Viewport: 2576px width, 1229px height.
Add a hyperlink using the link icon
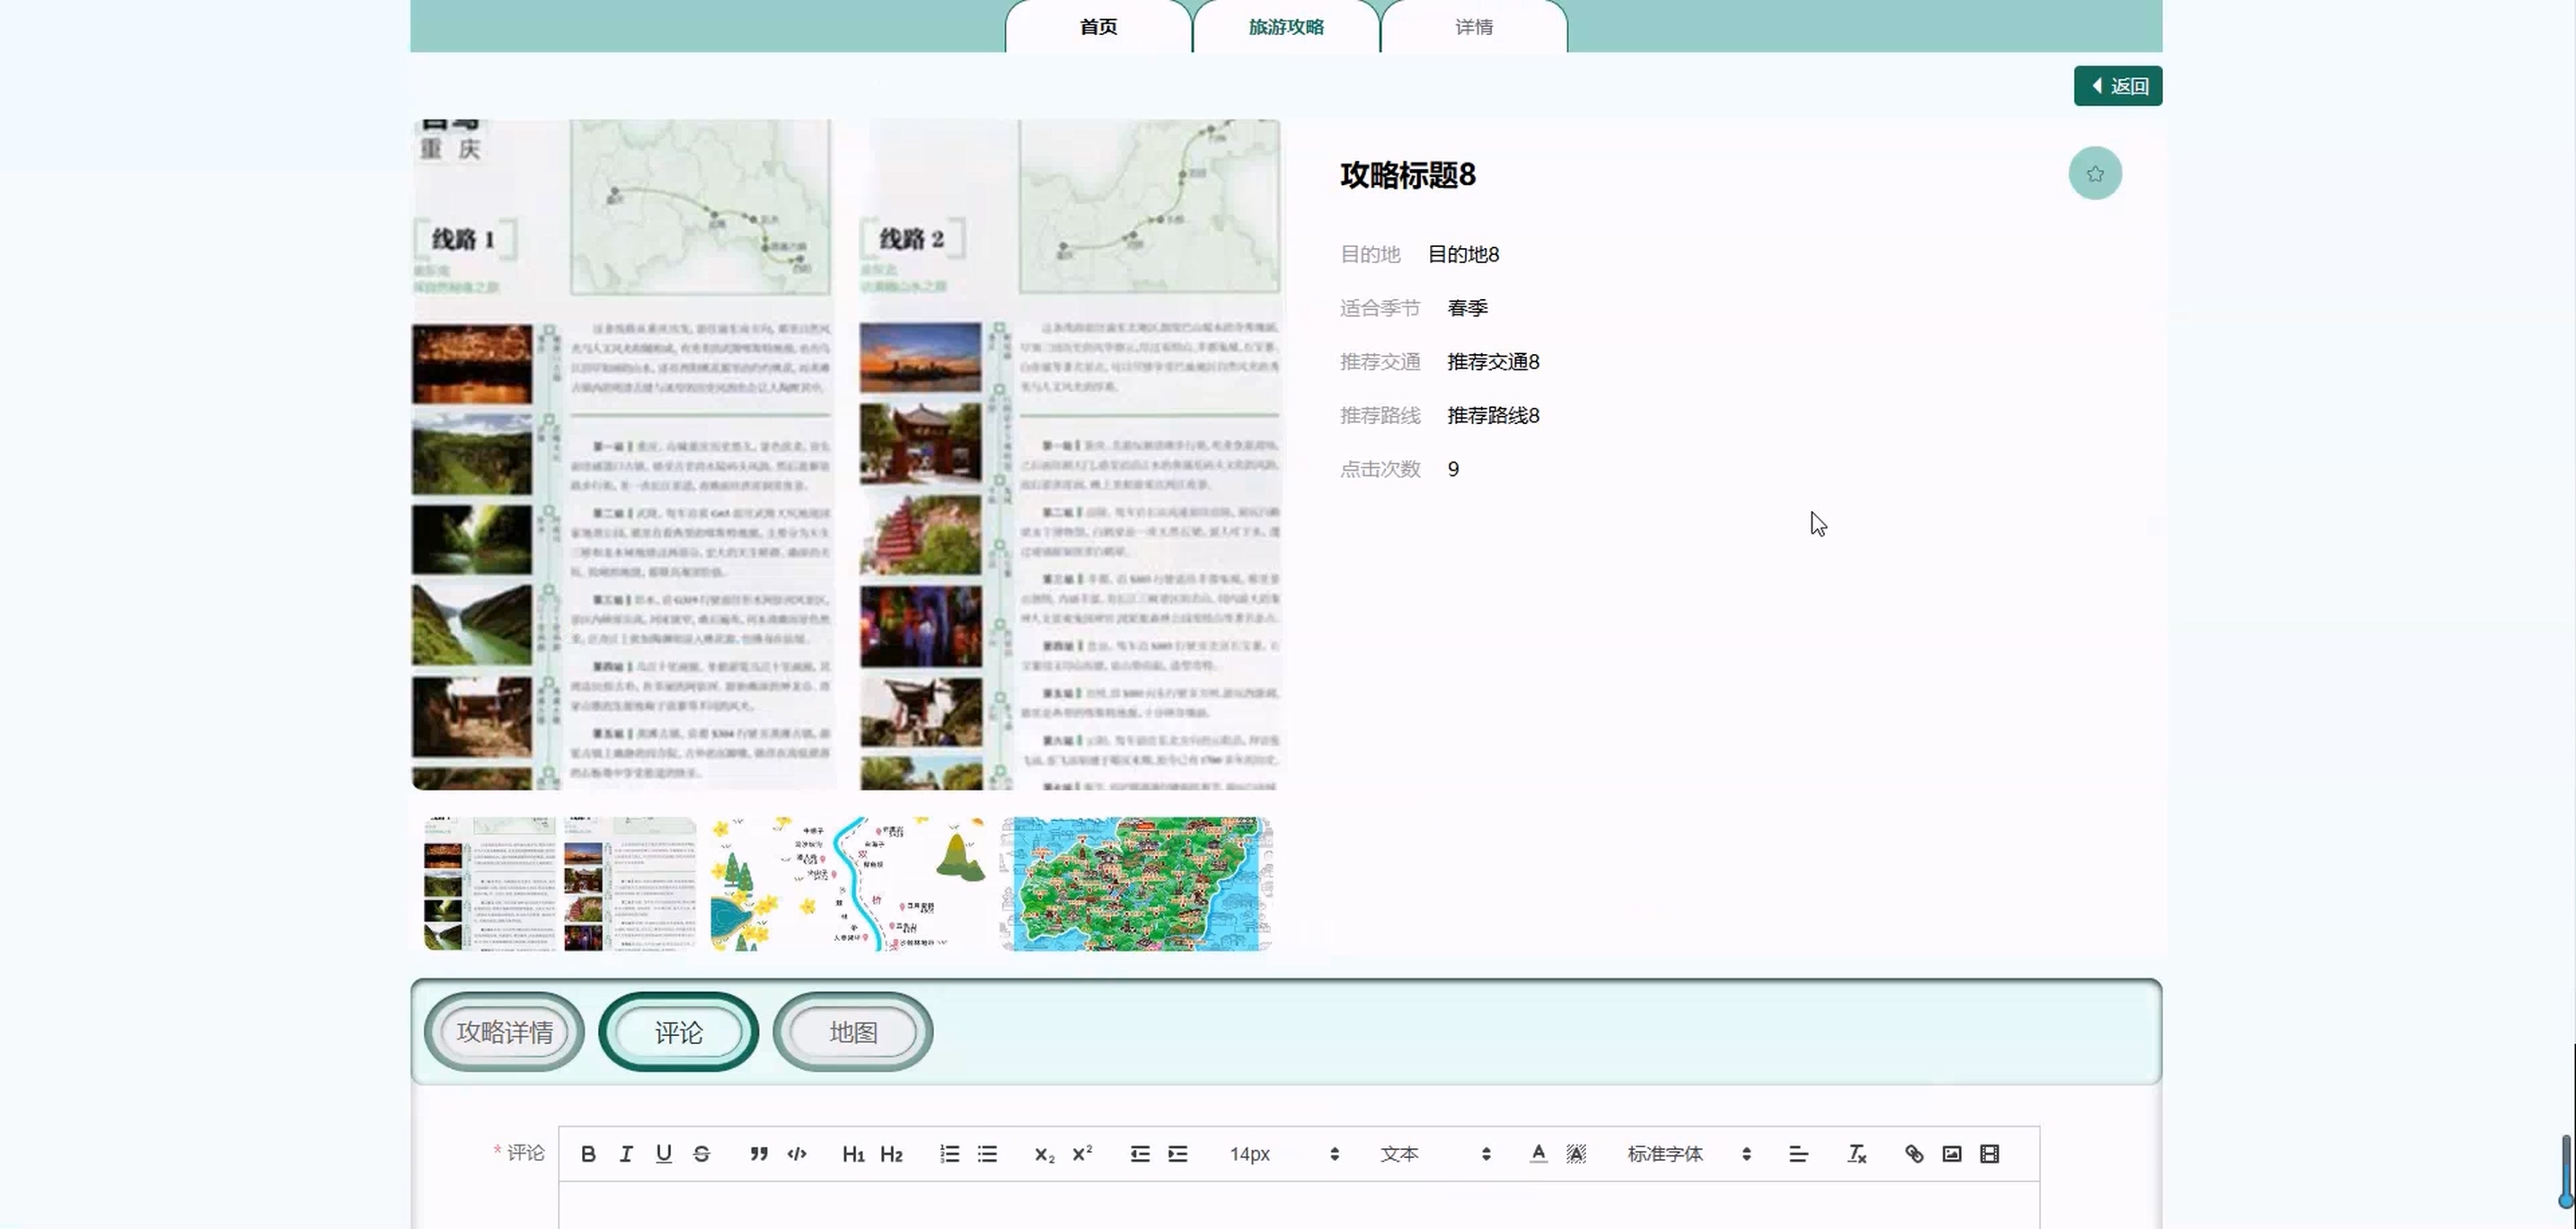(x=1914, y=1154)
